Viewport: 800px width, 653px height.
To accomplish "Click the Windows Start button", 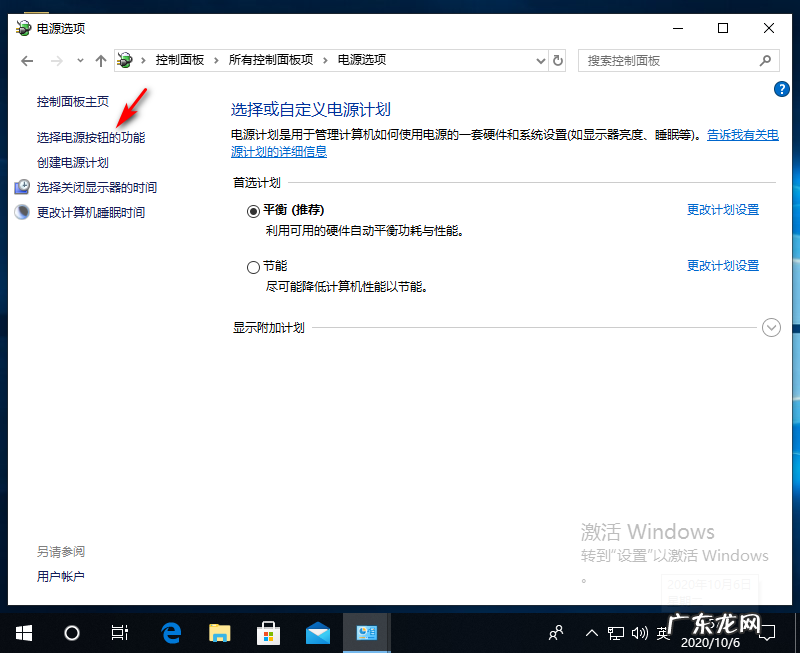I will click(x=23, y=632).
